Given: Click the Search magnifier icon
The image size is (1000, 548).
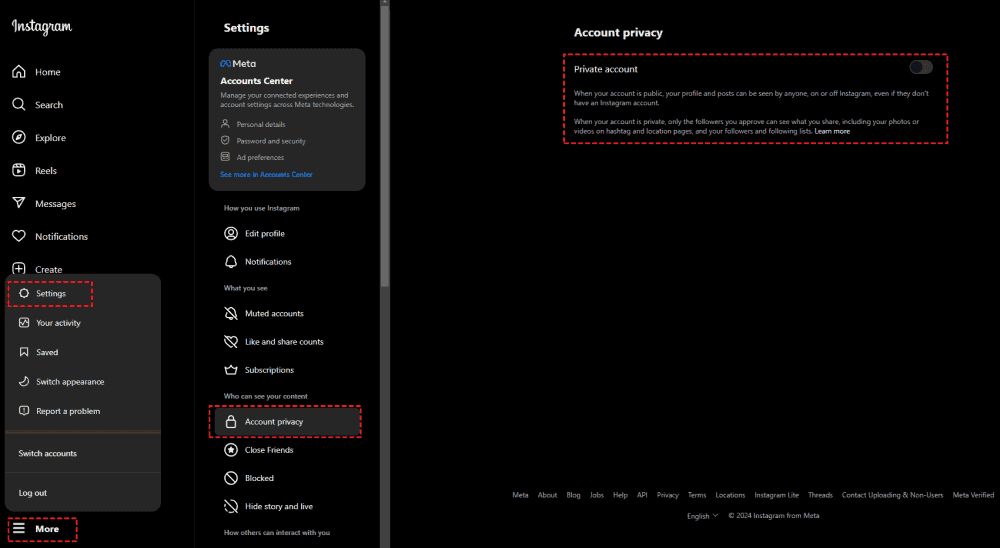Looking at the screenshot, I should tap(19, 105).
